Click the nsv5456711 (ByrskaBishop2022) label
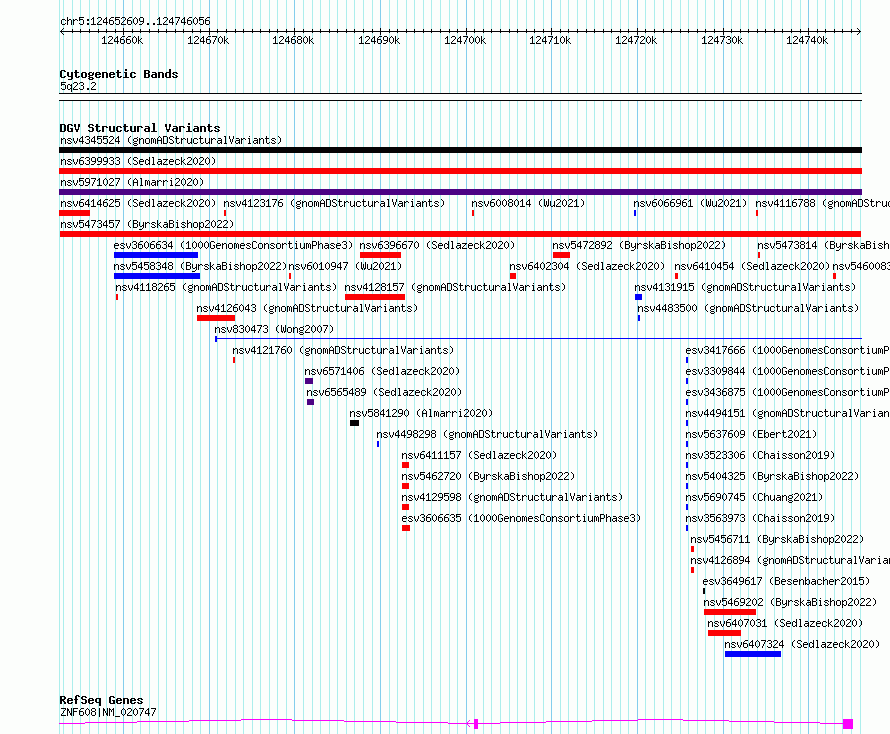This screenshot has width=890, height=734. [777, 539]
